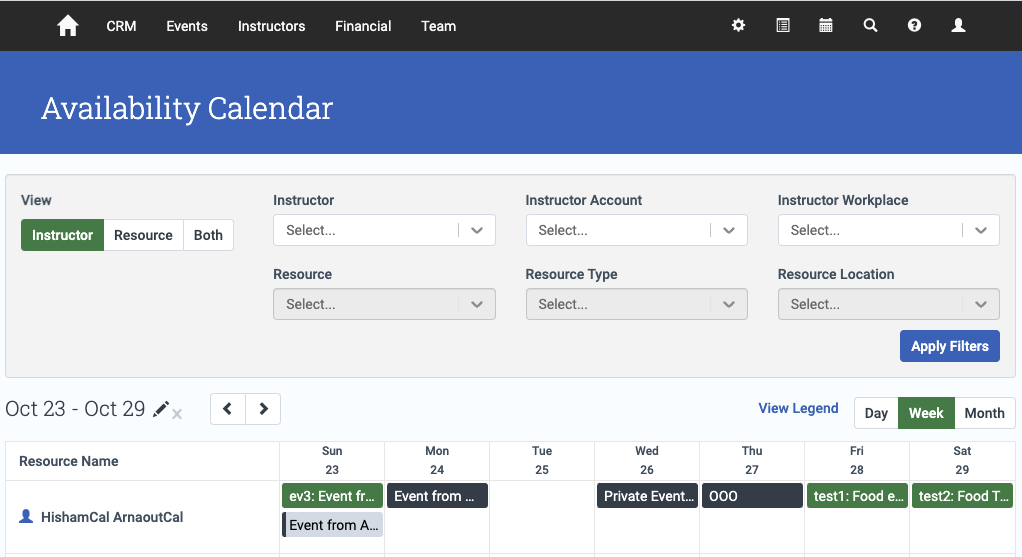The height and width of the screenshot is (557, 1022).
Task: Go to the Home icon
Action: coord(68,26)
